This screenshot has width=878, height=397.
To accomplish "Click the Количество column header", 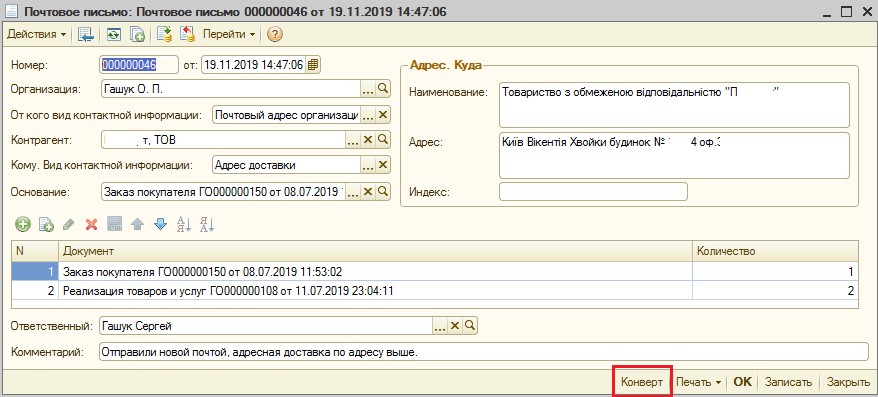I will point(775,251).
